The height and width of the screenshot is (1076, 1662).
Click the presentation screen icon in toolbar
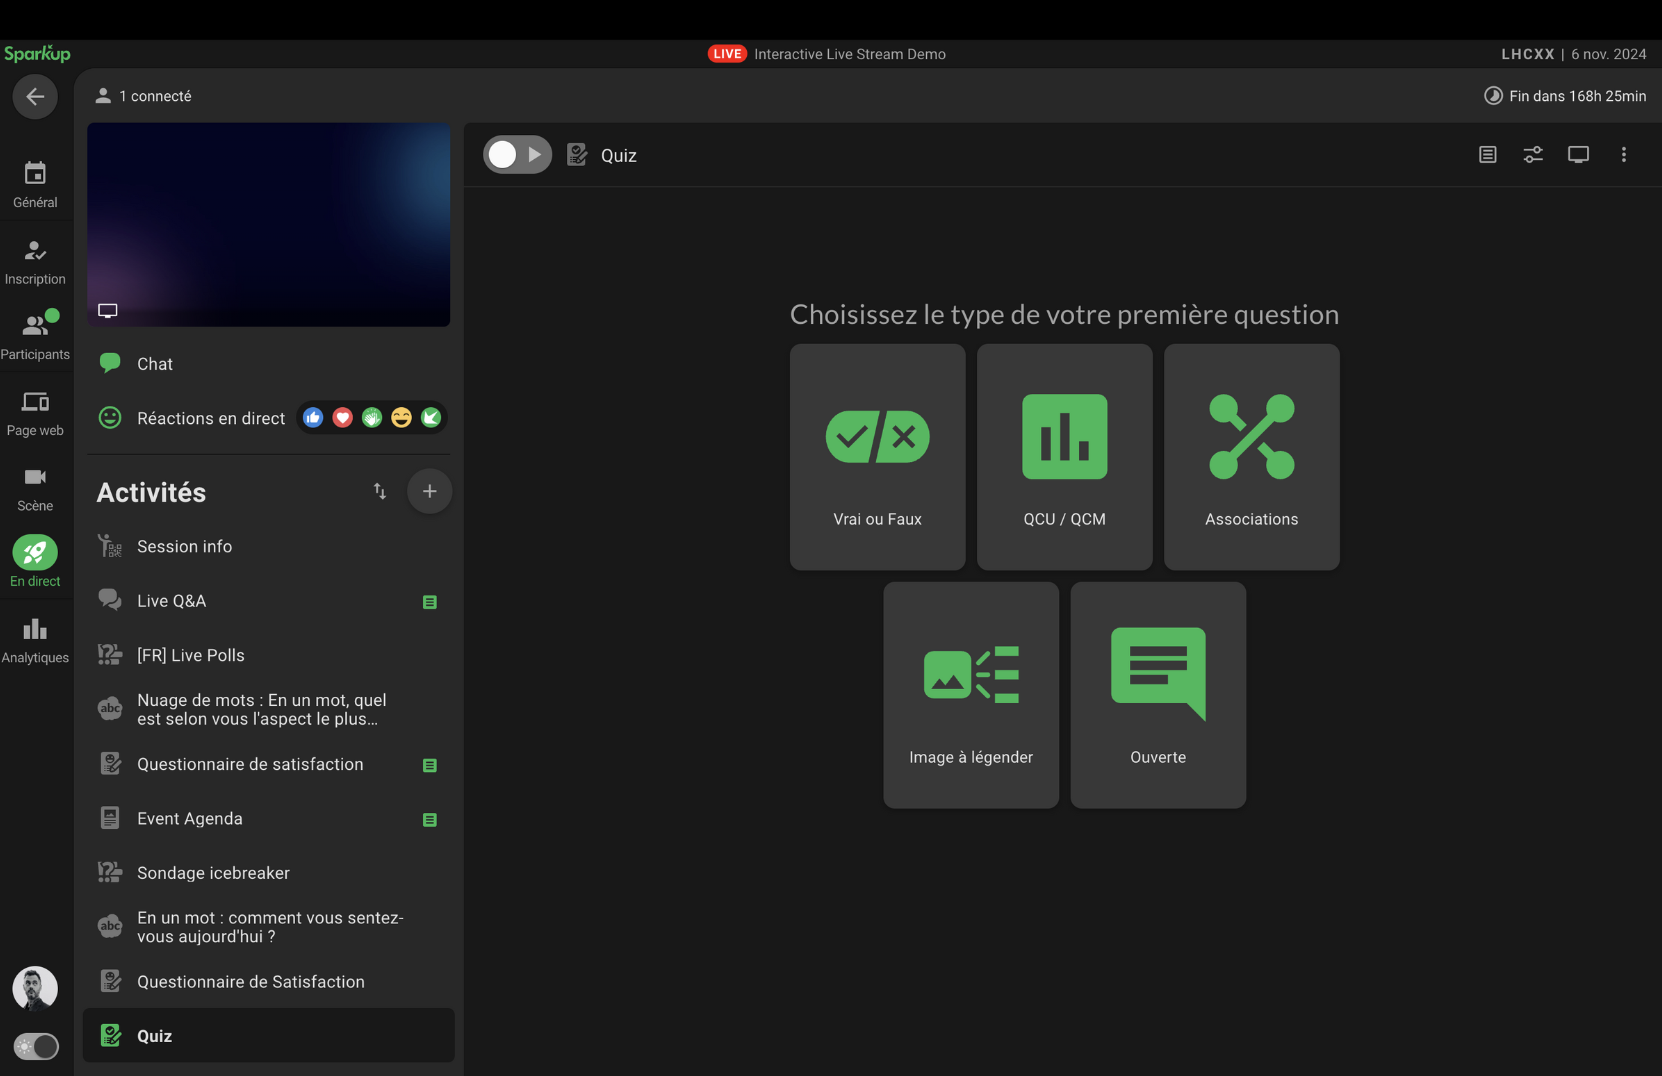pyautogui.click(x=1578, y=155)
